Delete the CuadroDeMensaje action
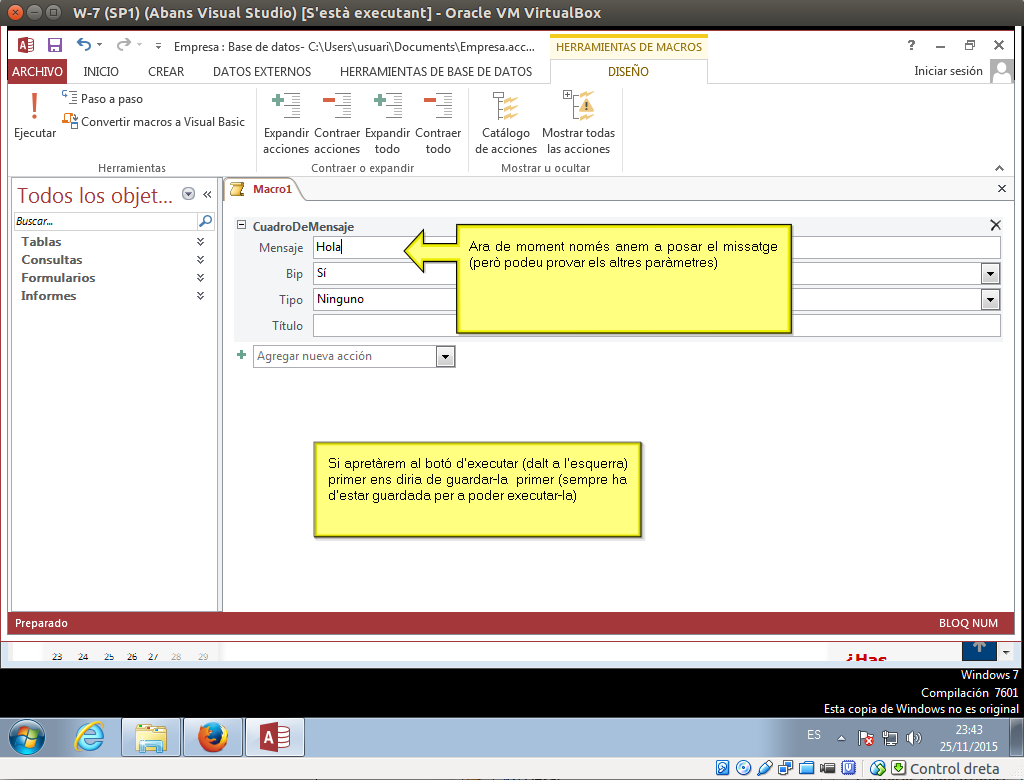The height and width of the screenshot is (780, 1024). [x=995, y=225]
